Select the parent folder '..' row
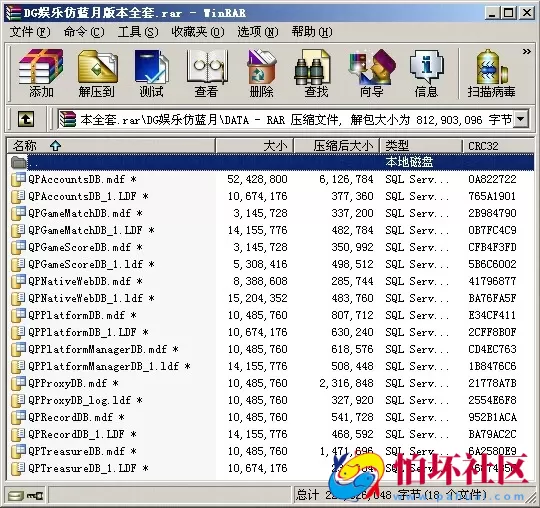Viewport: 540px width, 508px height. (271, 162)
